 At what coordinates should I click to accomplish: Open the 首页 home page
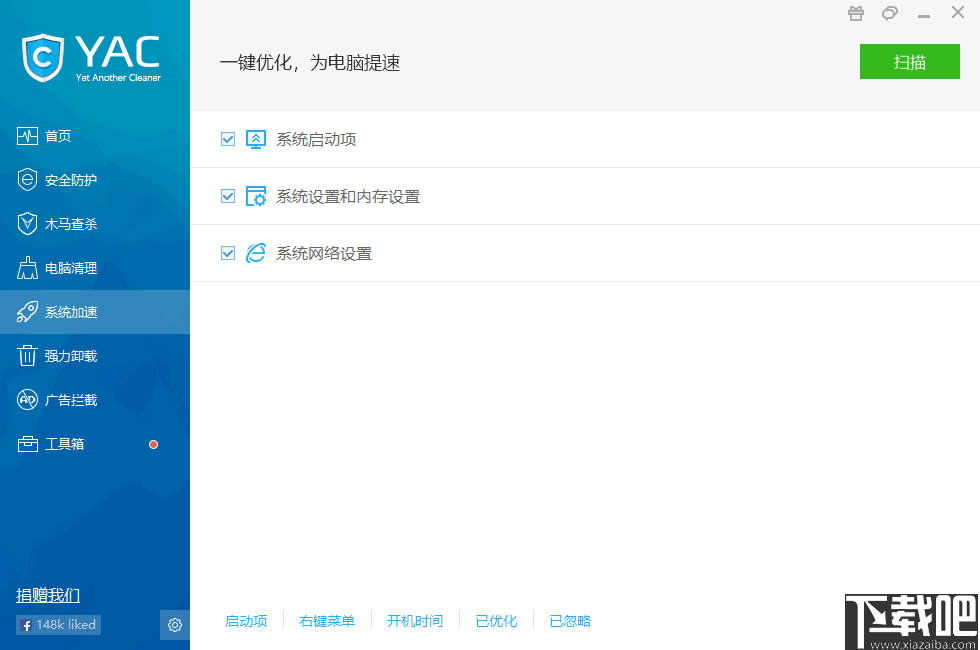[x=57, y=135]
